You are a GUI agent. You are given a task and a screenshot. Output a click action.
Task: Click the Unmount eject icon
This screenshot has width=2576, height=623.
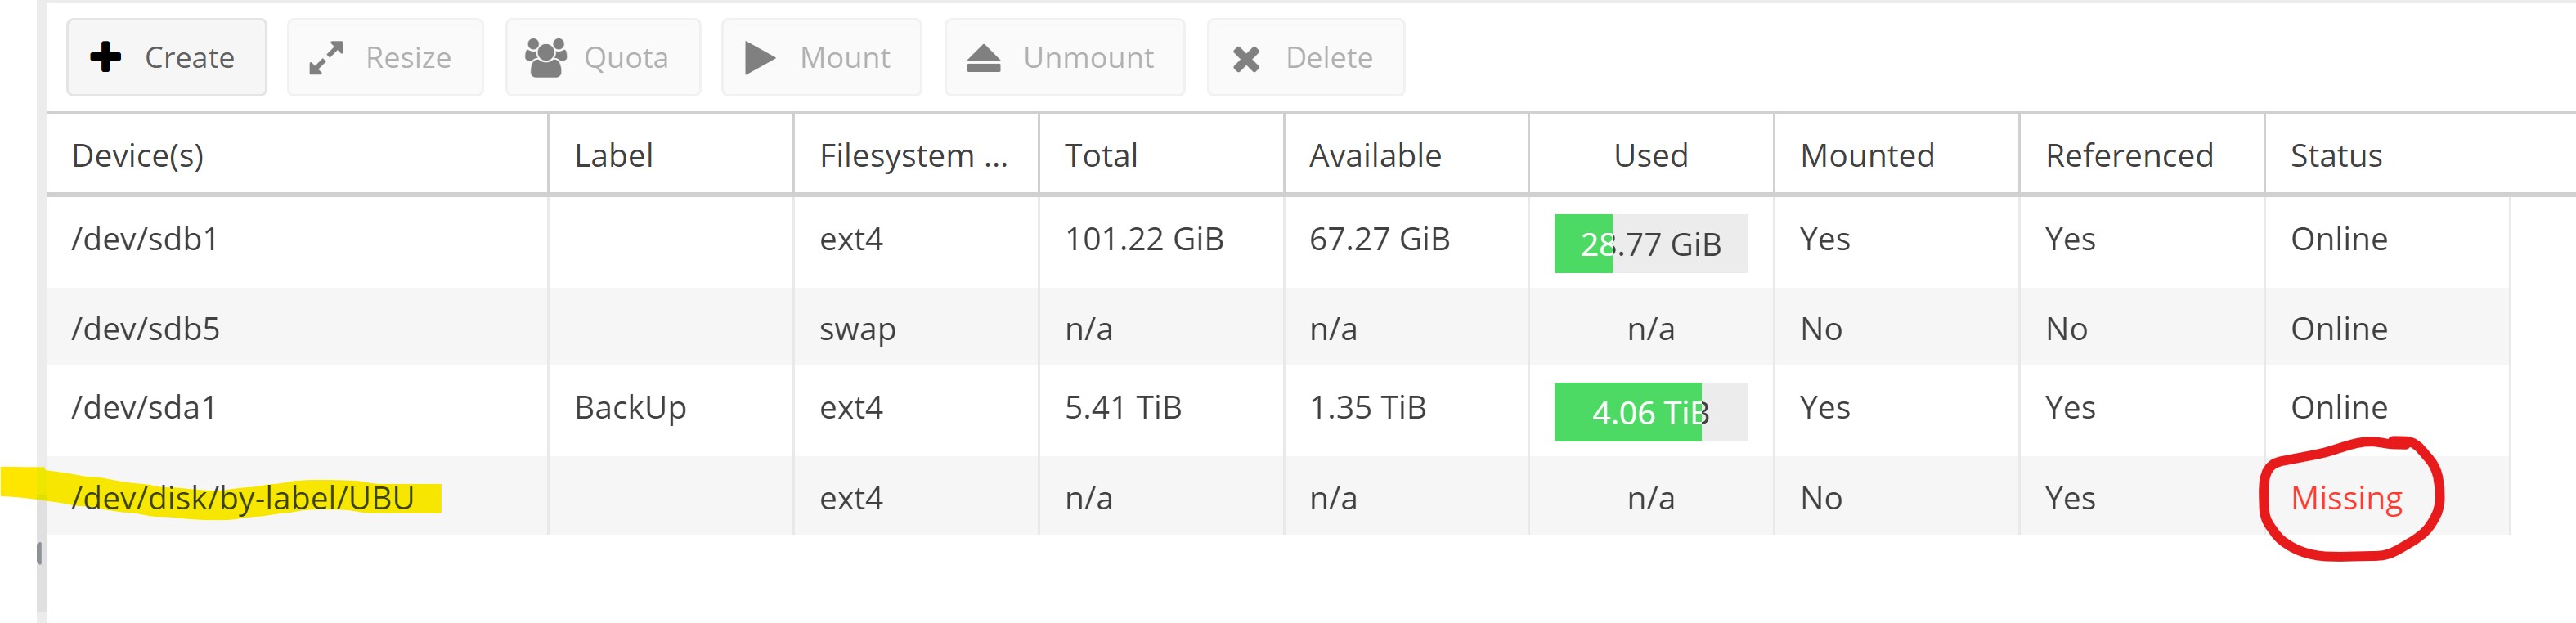tap(983, 58)
